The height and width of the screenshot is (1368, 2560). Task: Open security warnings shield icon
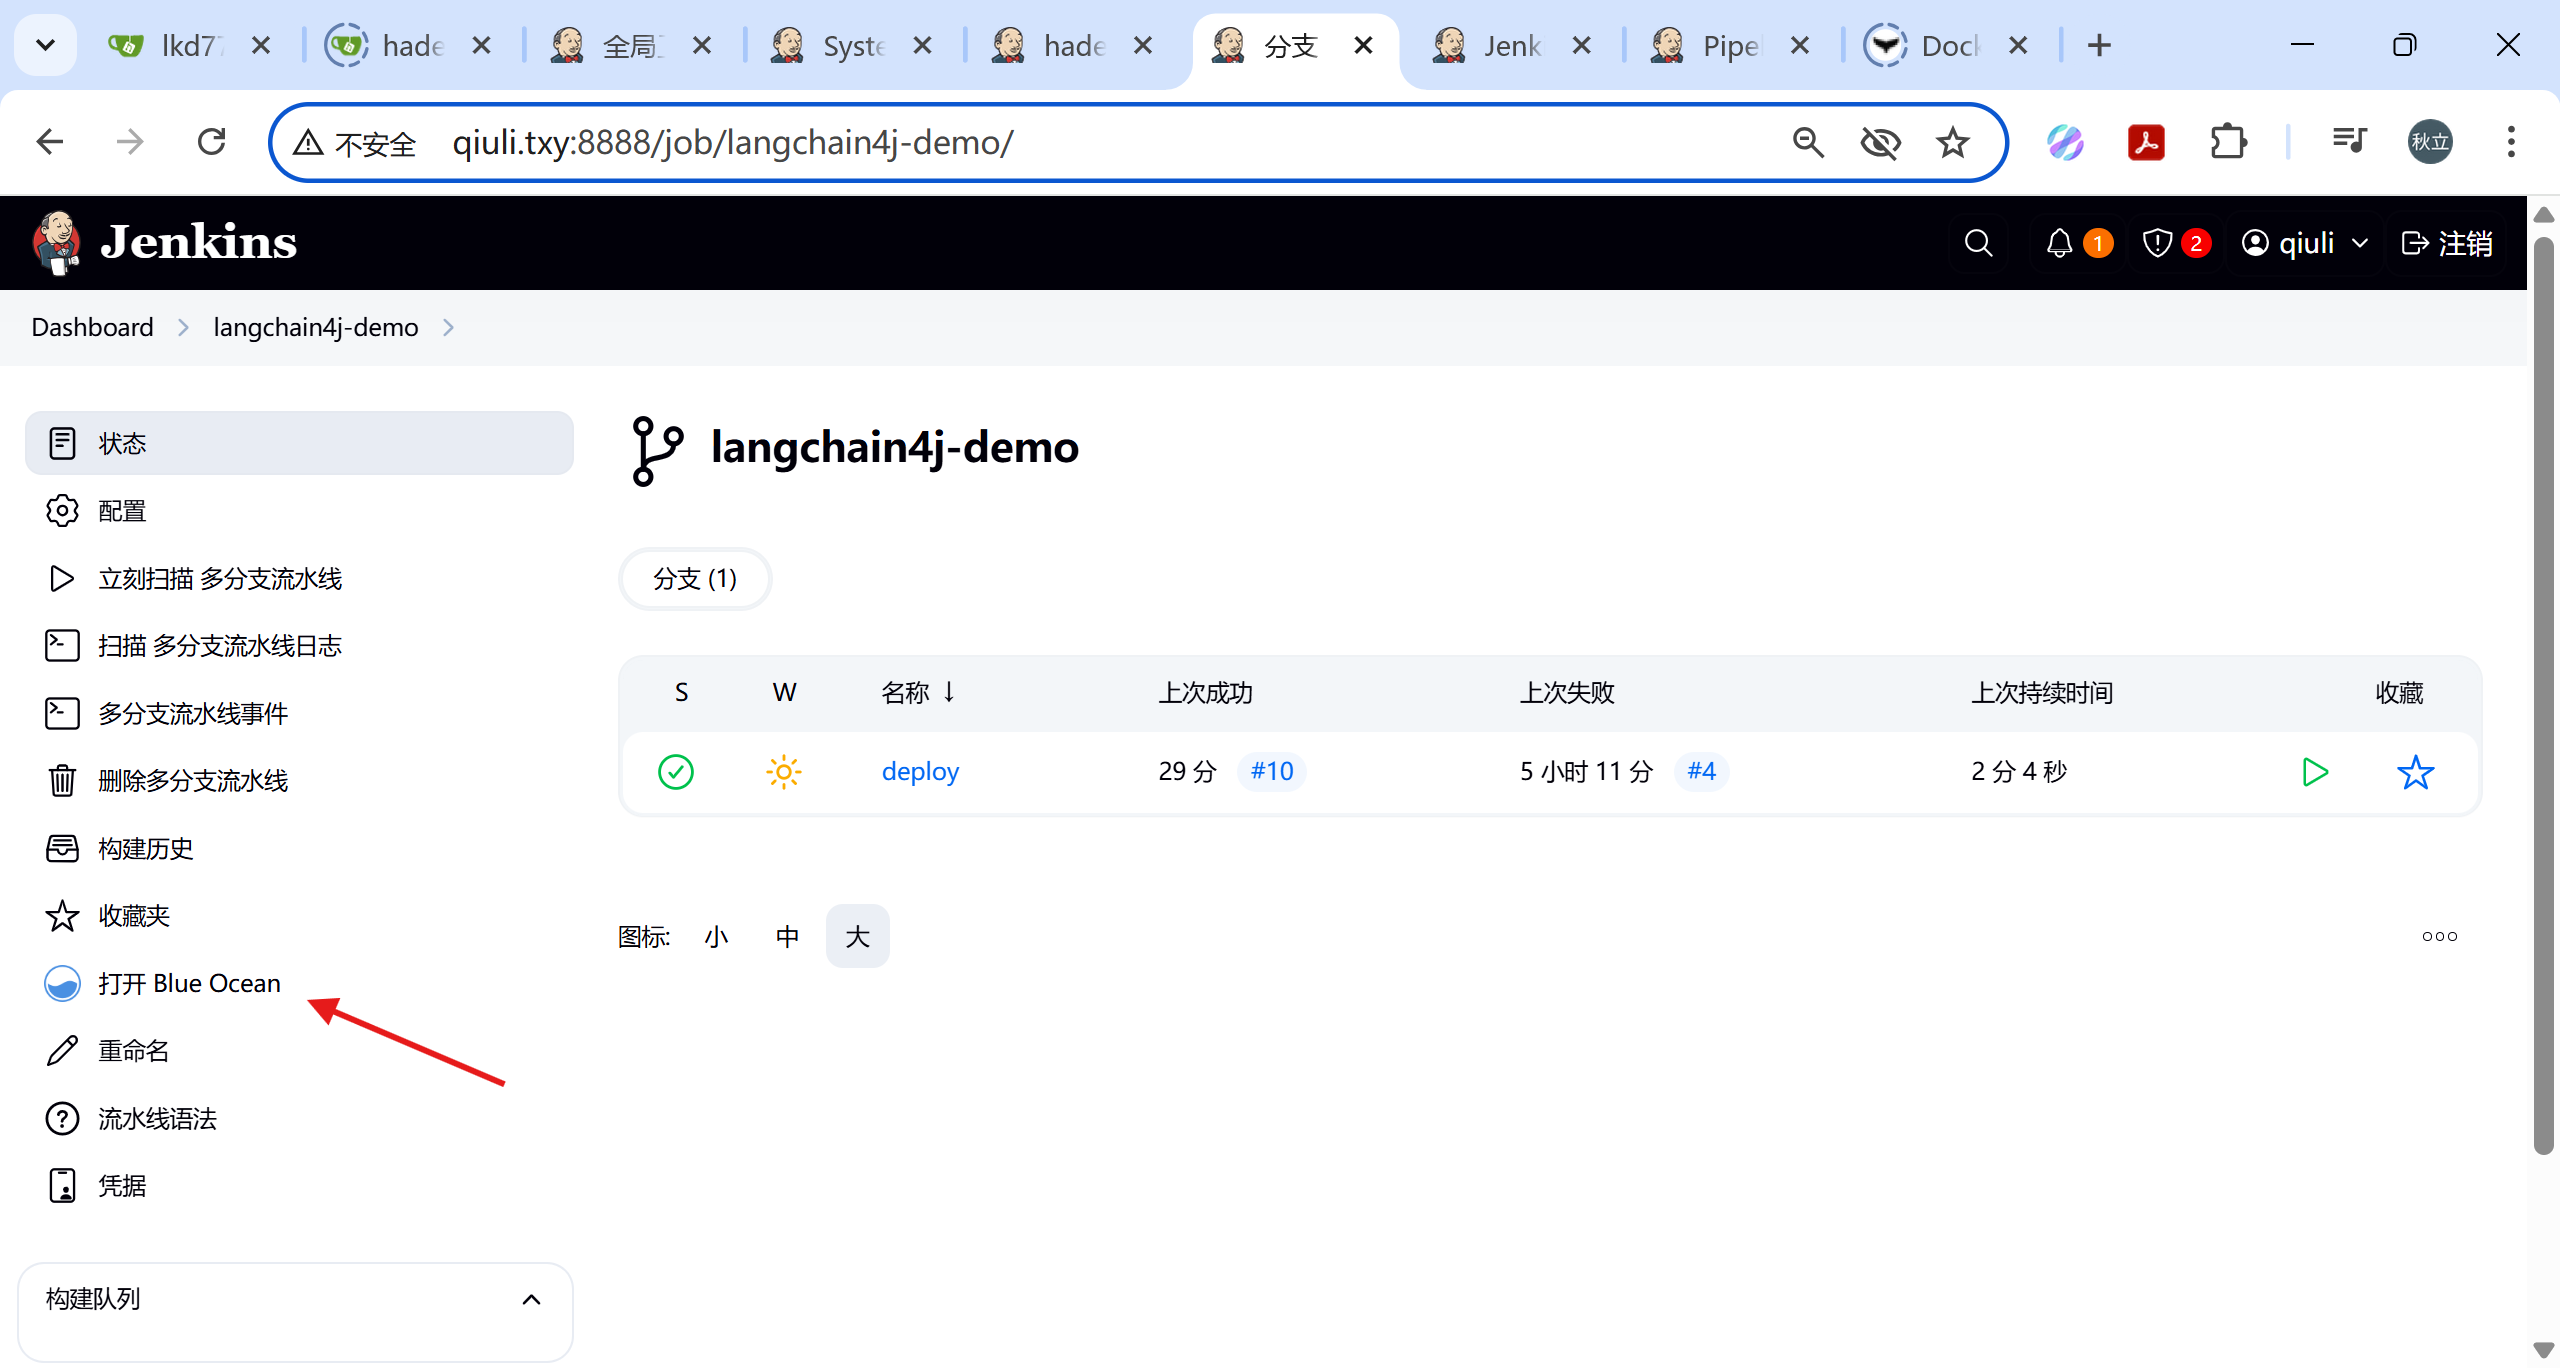pos(2157,243)
